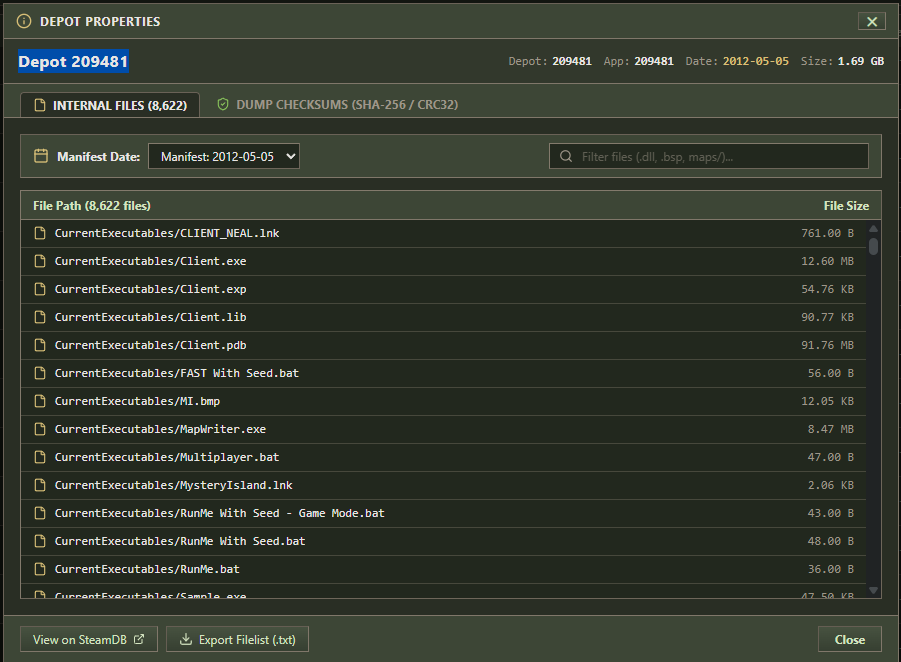Click the Date value 2012-05-05 in header

tap(756, 61)
